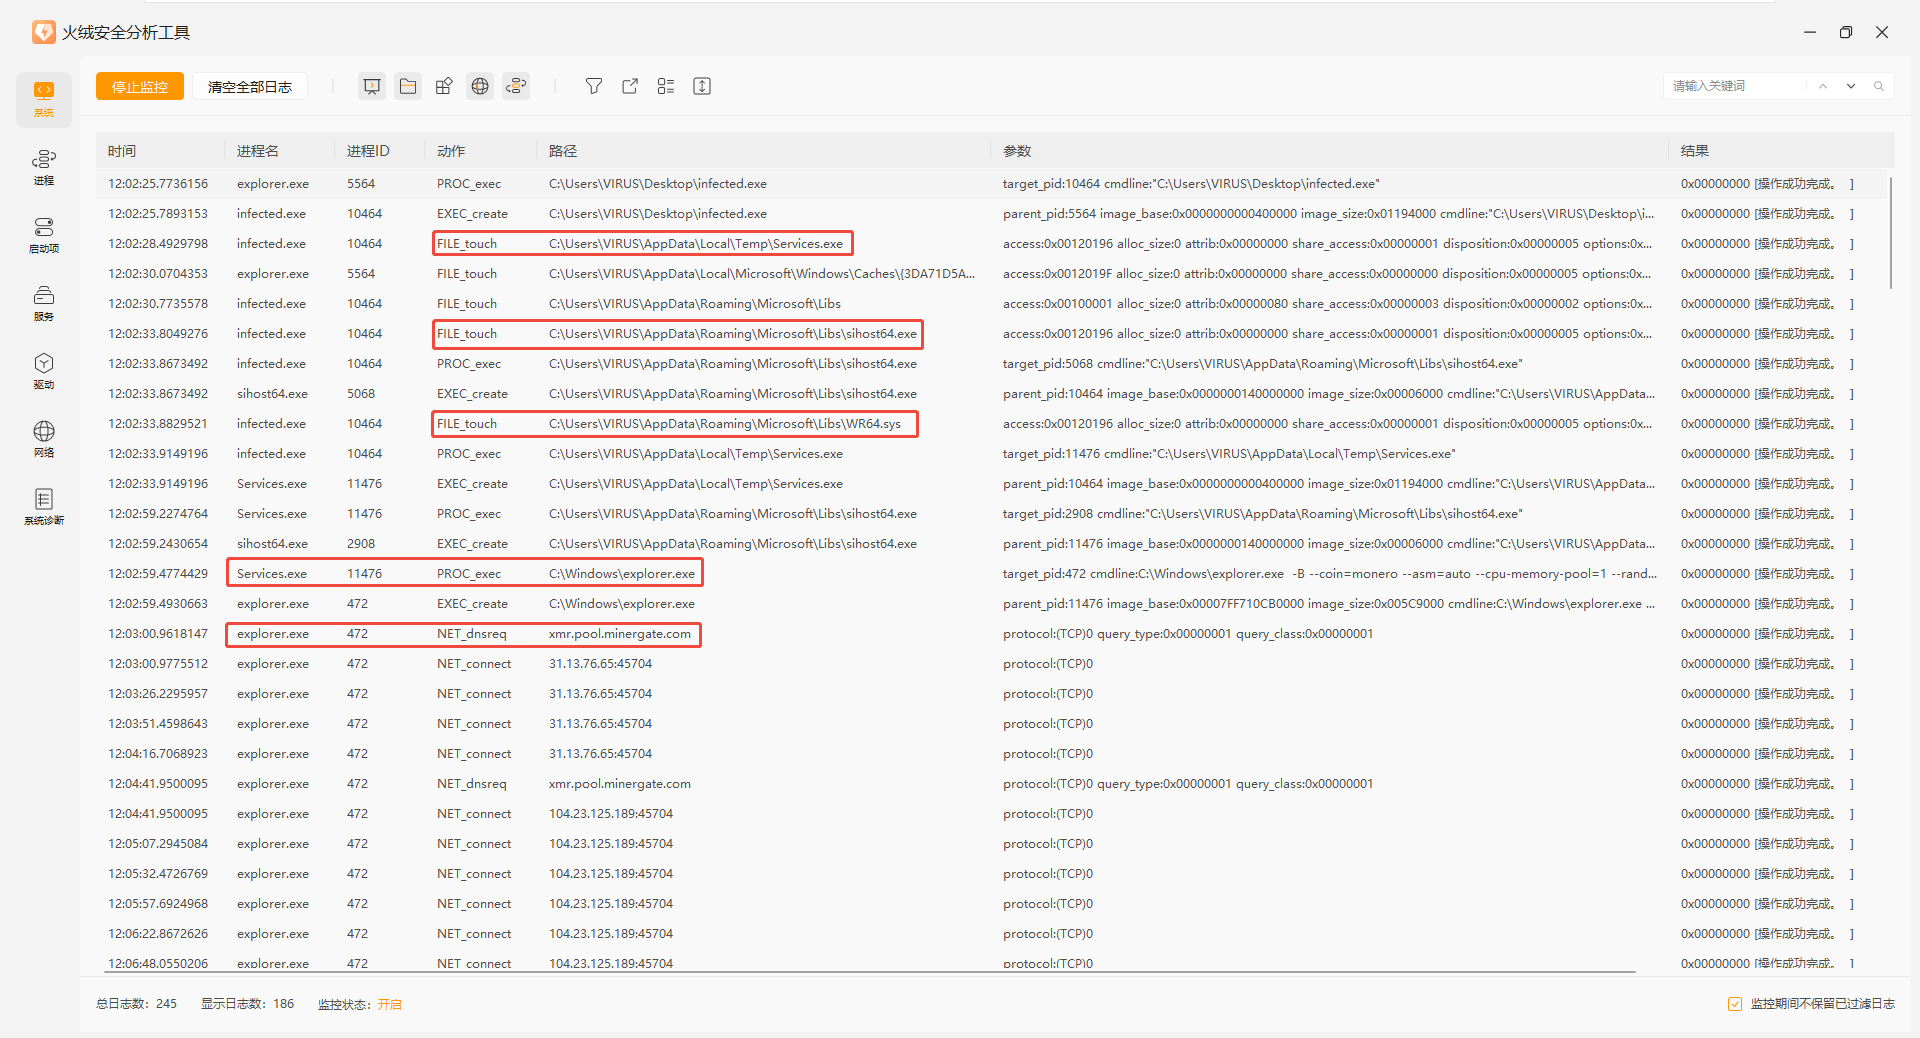Toggle the registry monitoring filter icon
The width and height of the screenshot is (1920, 1038).
444,86
